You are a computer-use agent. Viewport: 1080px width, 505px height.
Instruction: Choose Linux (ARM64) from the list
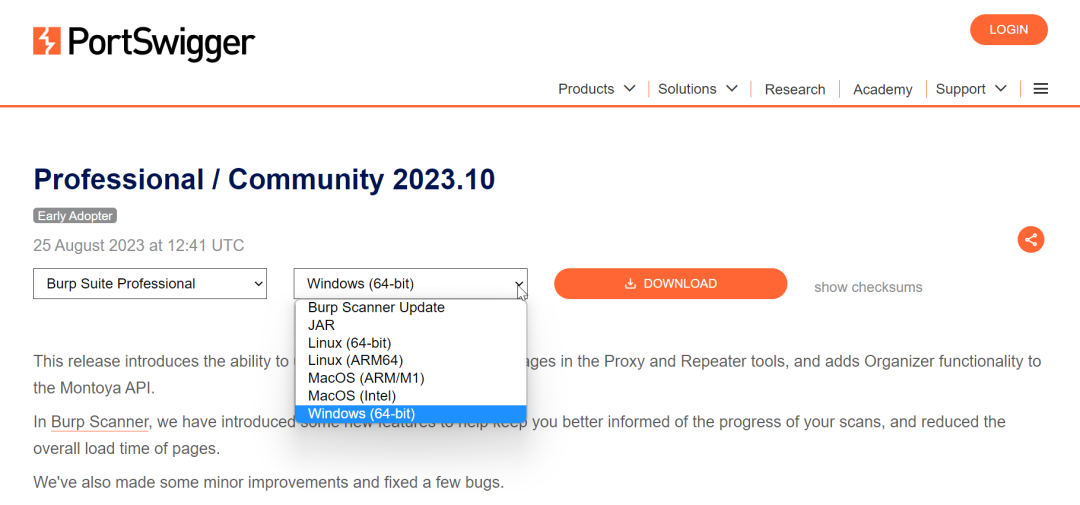pyautogui.click(x=411, y=360)
